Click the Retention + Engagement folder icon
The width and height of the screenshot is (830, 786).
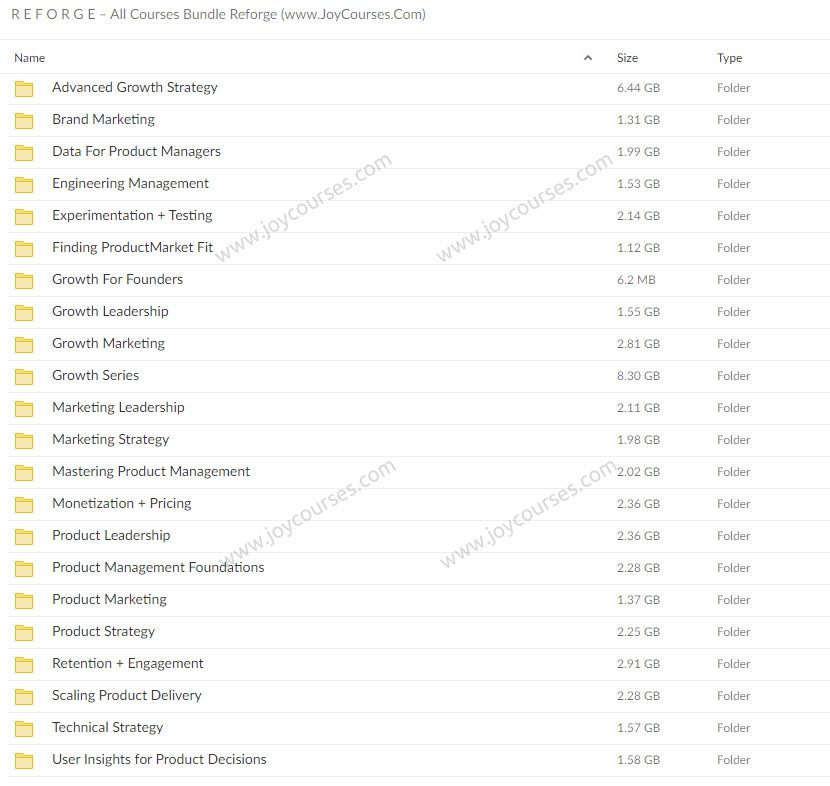click(x=24, y=664)
